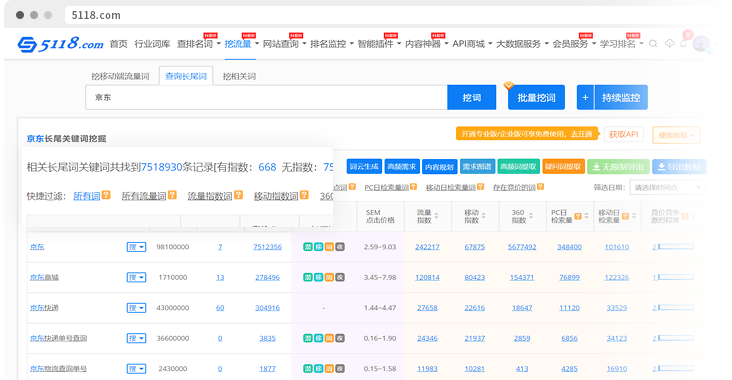732x380 pixels.
Task: Click the competition bar in 京东商城 row
Action: (x=676, y=277)
